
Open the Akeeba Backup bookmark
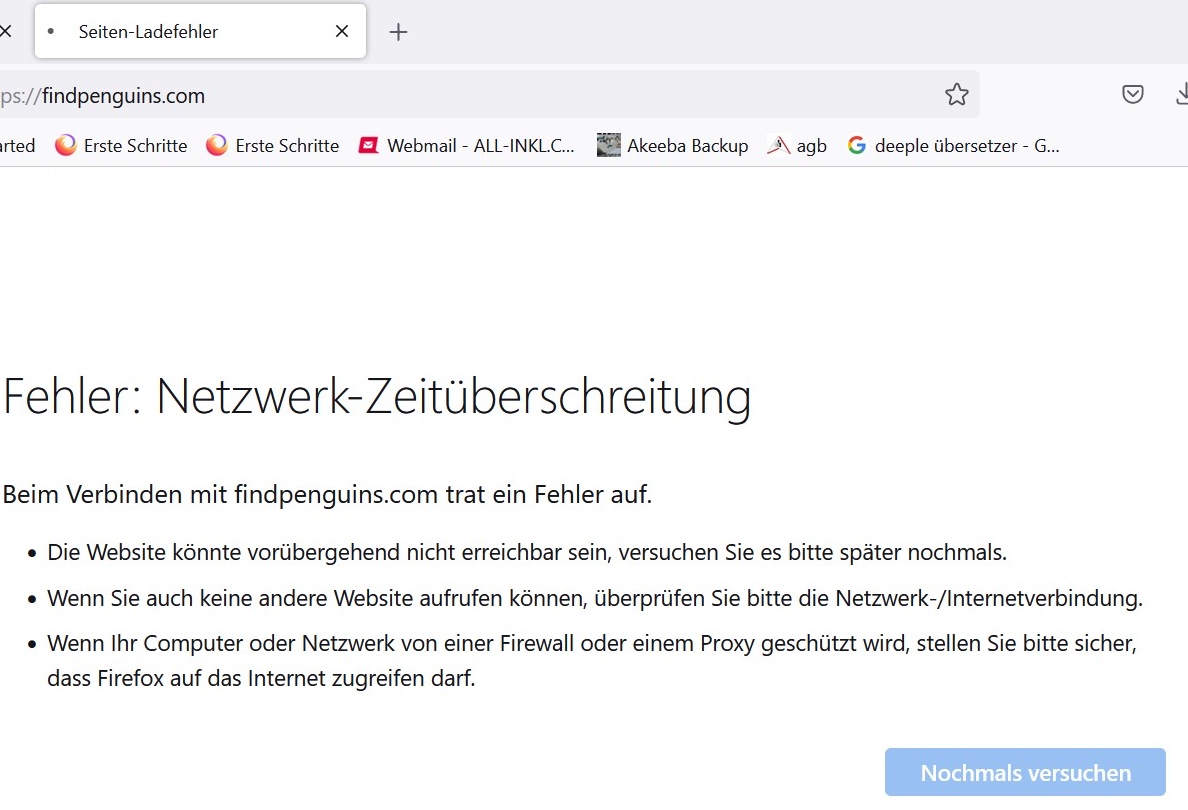coord(673,146)
